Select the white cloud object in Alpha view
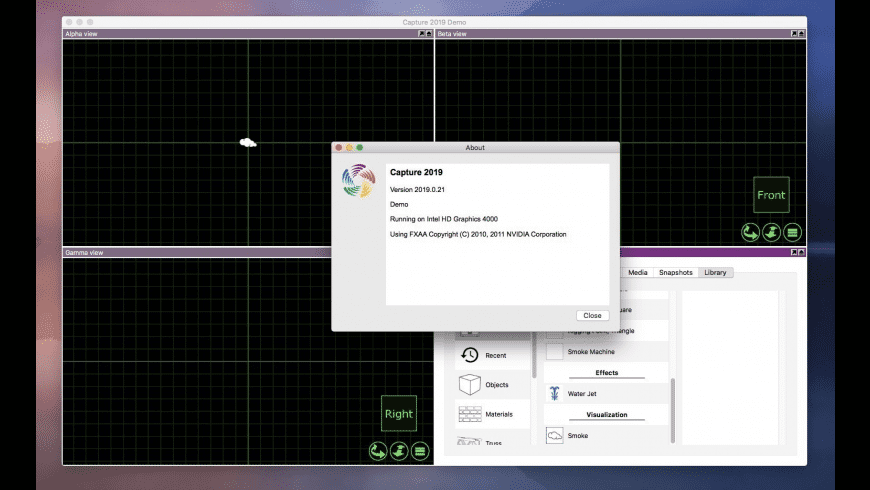 click(x=247, y=143)
